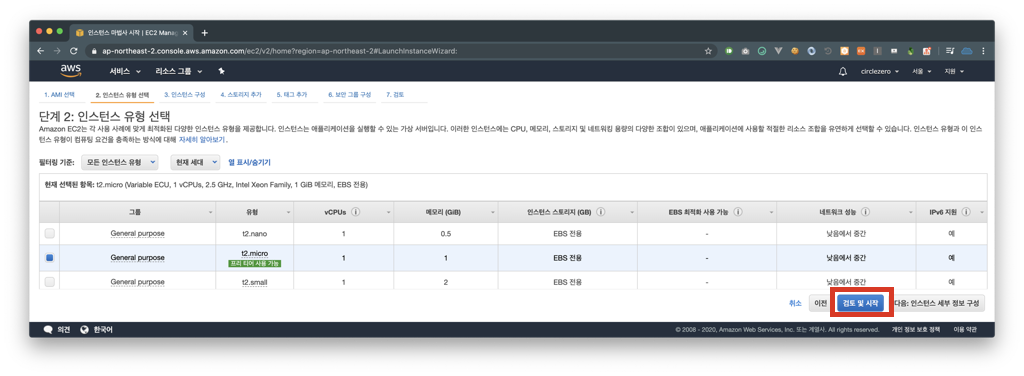Click the globe language icon in footer
1024x376 pixels.
[84, 330]
